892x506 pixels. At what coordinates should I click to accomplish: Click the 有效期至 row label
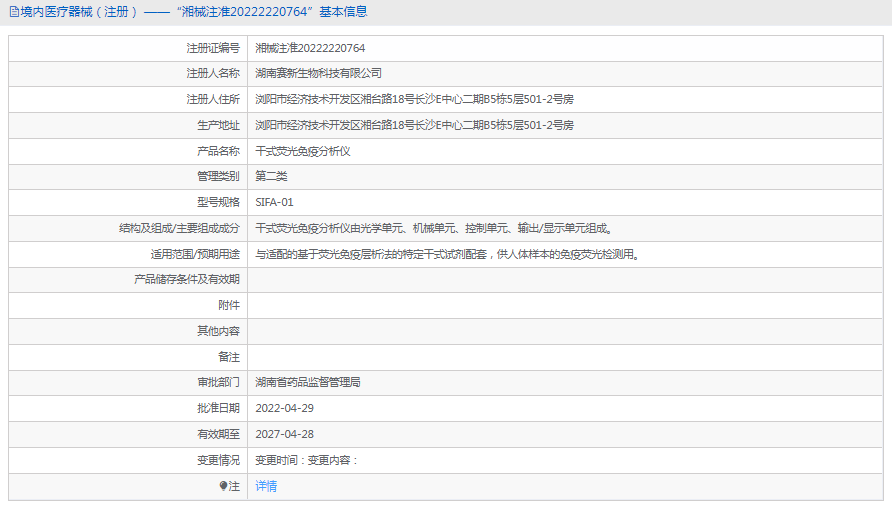coord(218,434)
